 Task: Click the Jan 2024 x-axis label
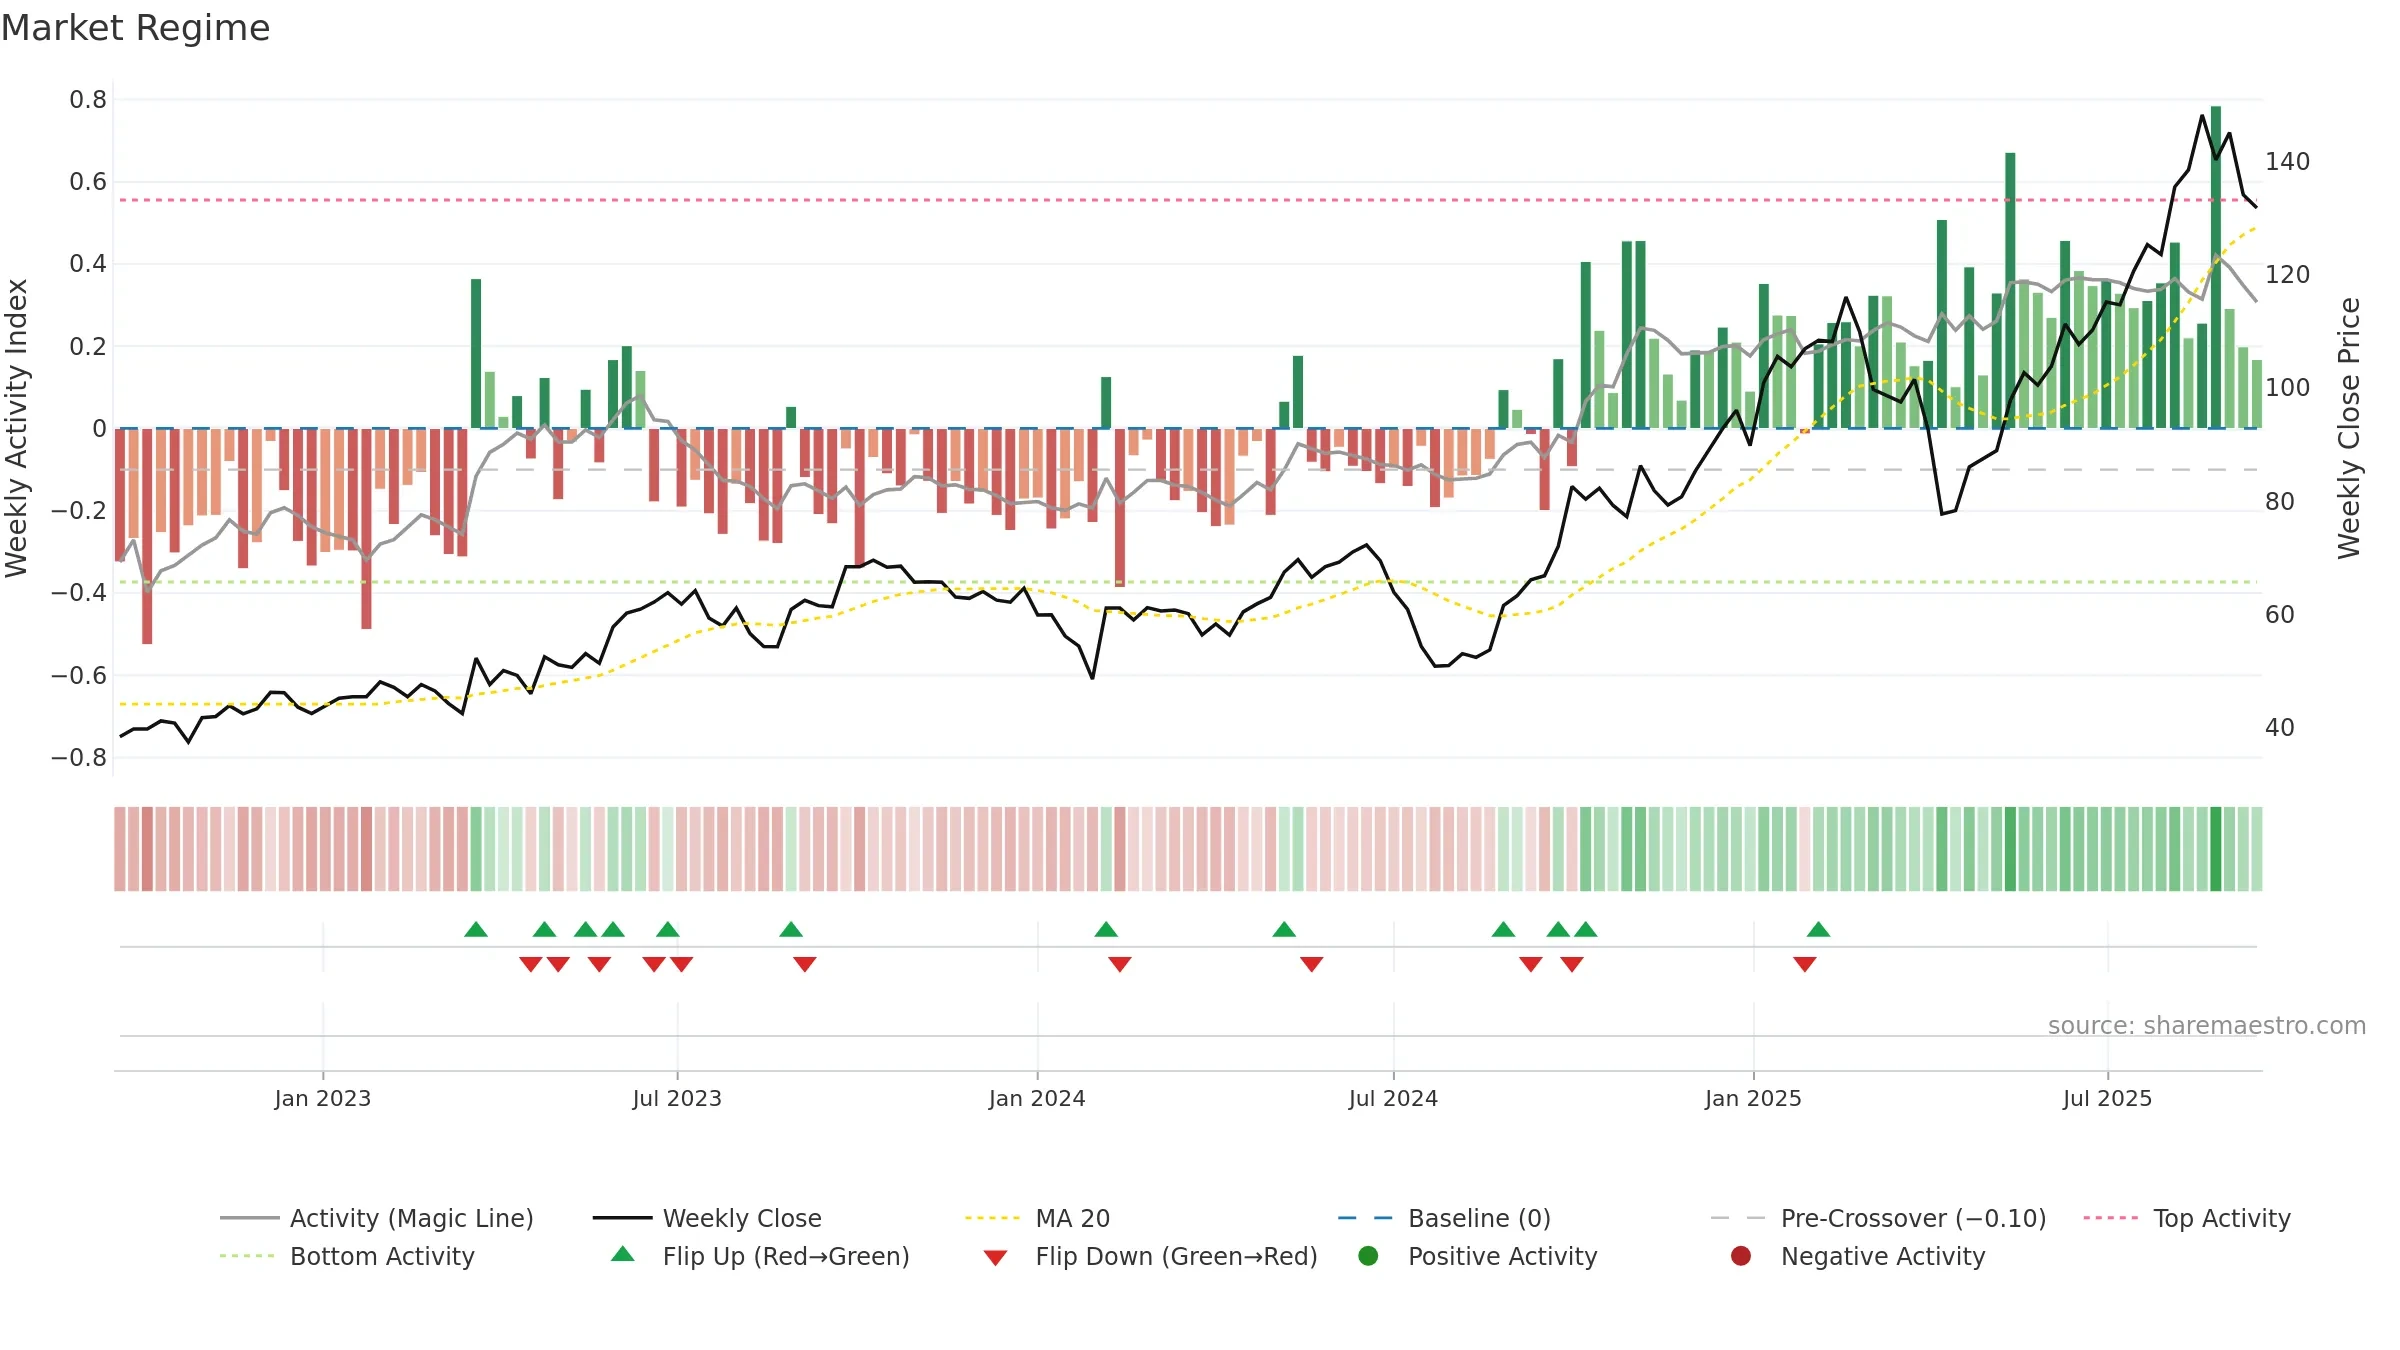tap(1037, 1098)
